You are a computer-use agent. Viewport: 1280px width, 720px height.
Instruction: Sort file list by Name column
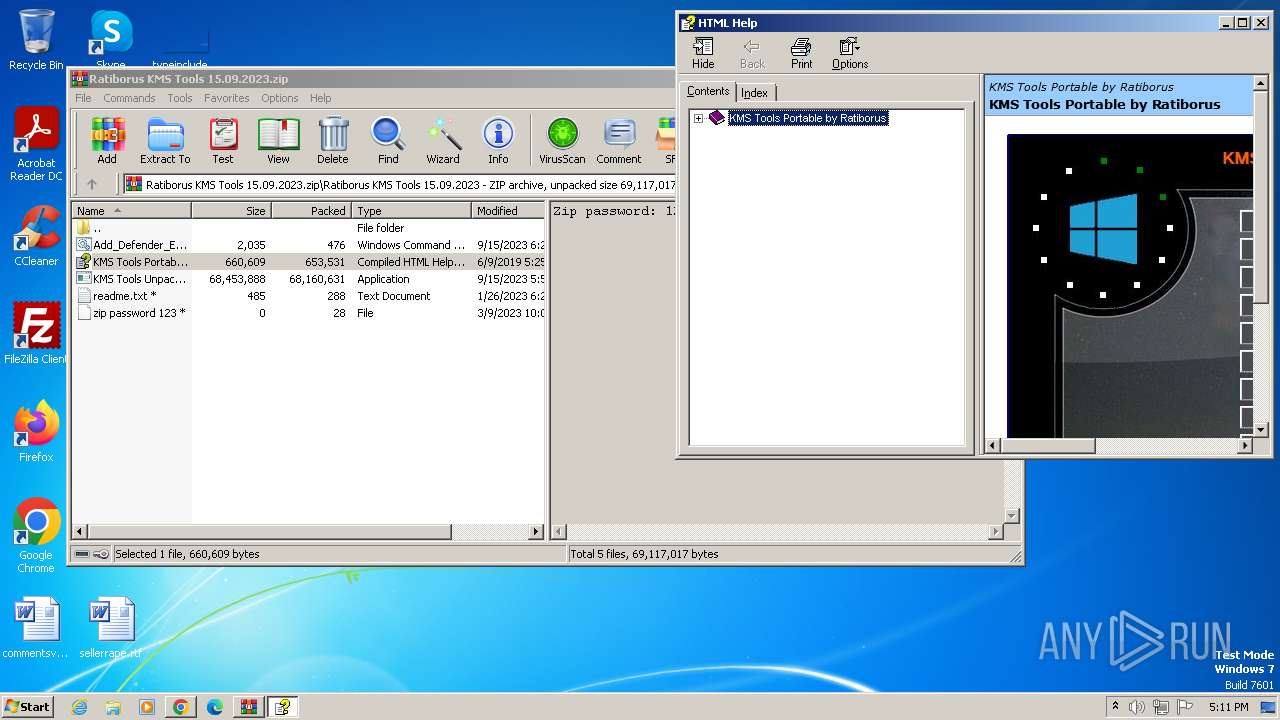132,210
